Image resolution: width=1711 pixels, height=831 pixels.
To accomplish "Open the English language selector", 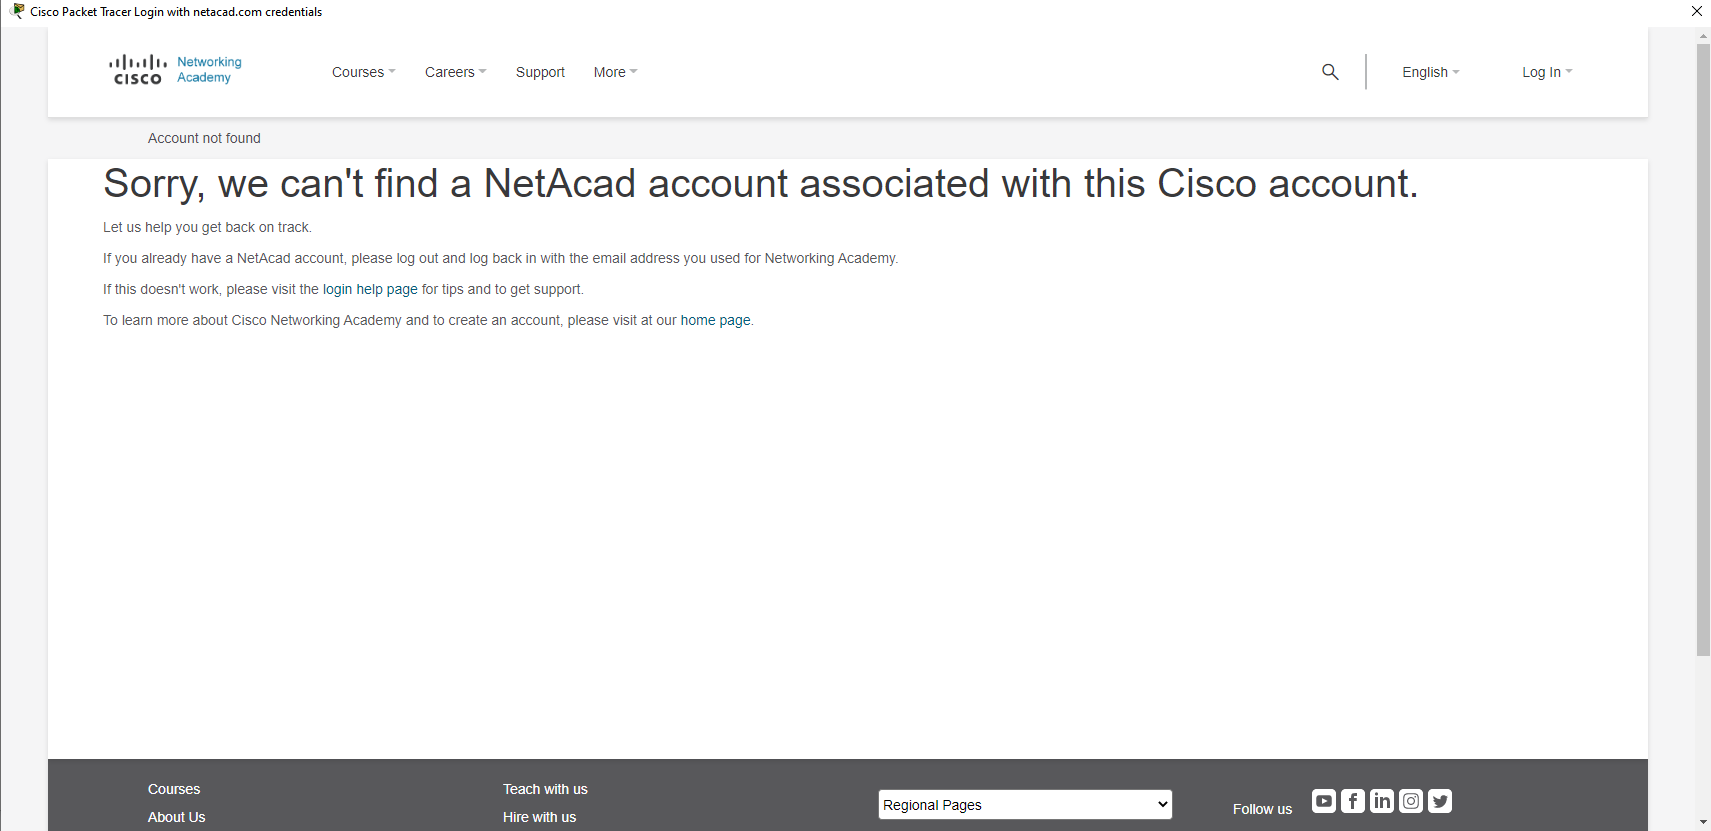I will click(x=1430, y=72).
